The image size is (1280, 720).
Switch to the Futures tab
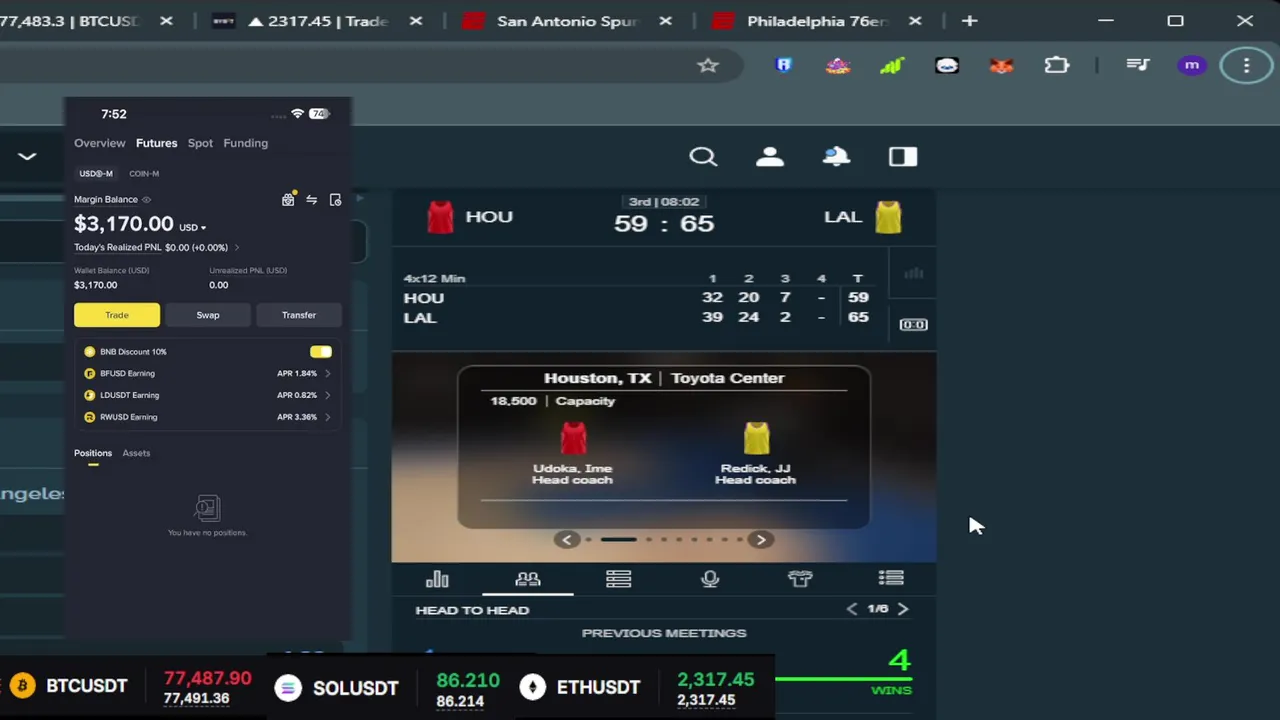point(156,143)
